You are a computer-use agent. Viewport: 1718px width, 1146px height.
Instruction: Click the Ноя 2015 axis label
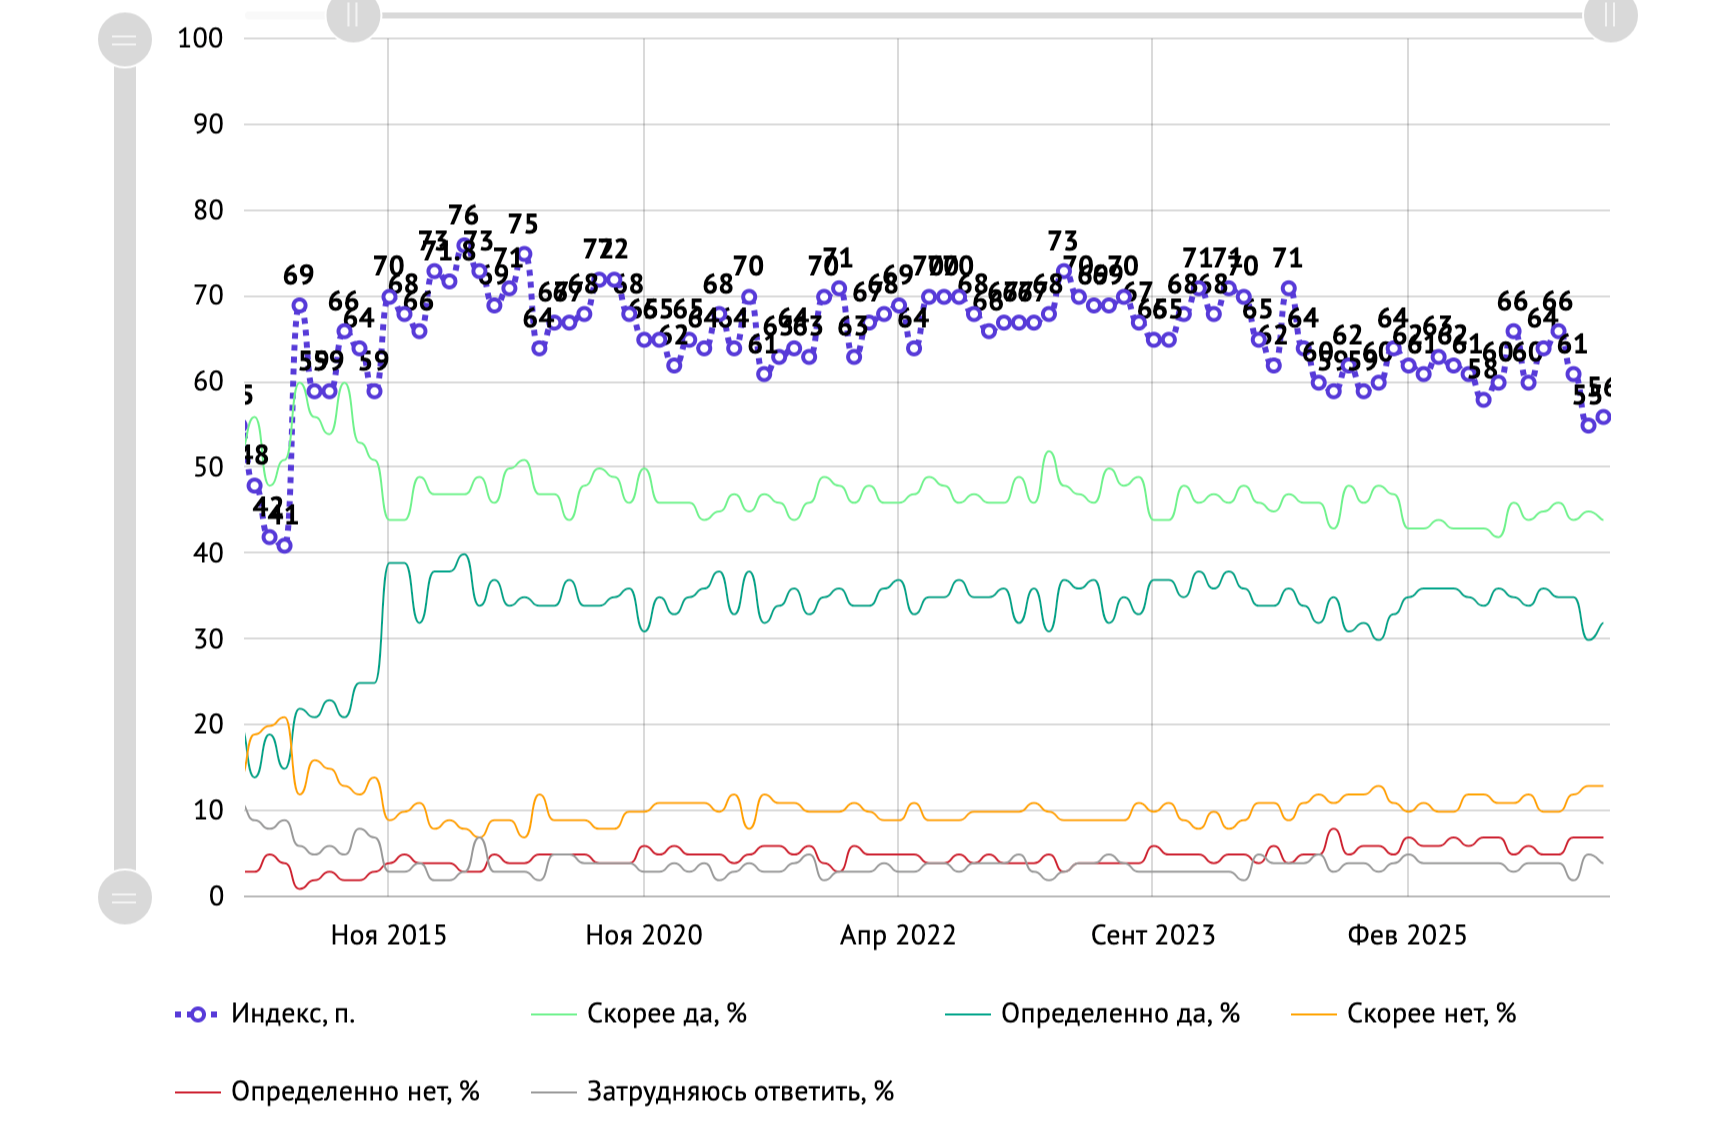389,935
